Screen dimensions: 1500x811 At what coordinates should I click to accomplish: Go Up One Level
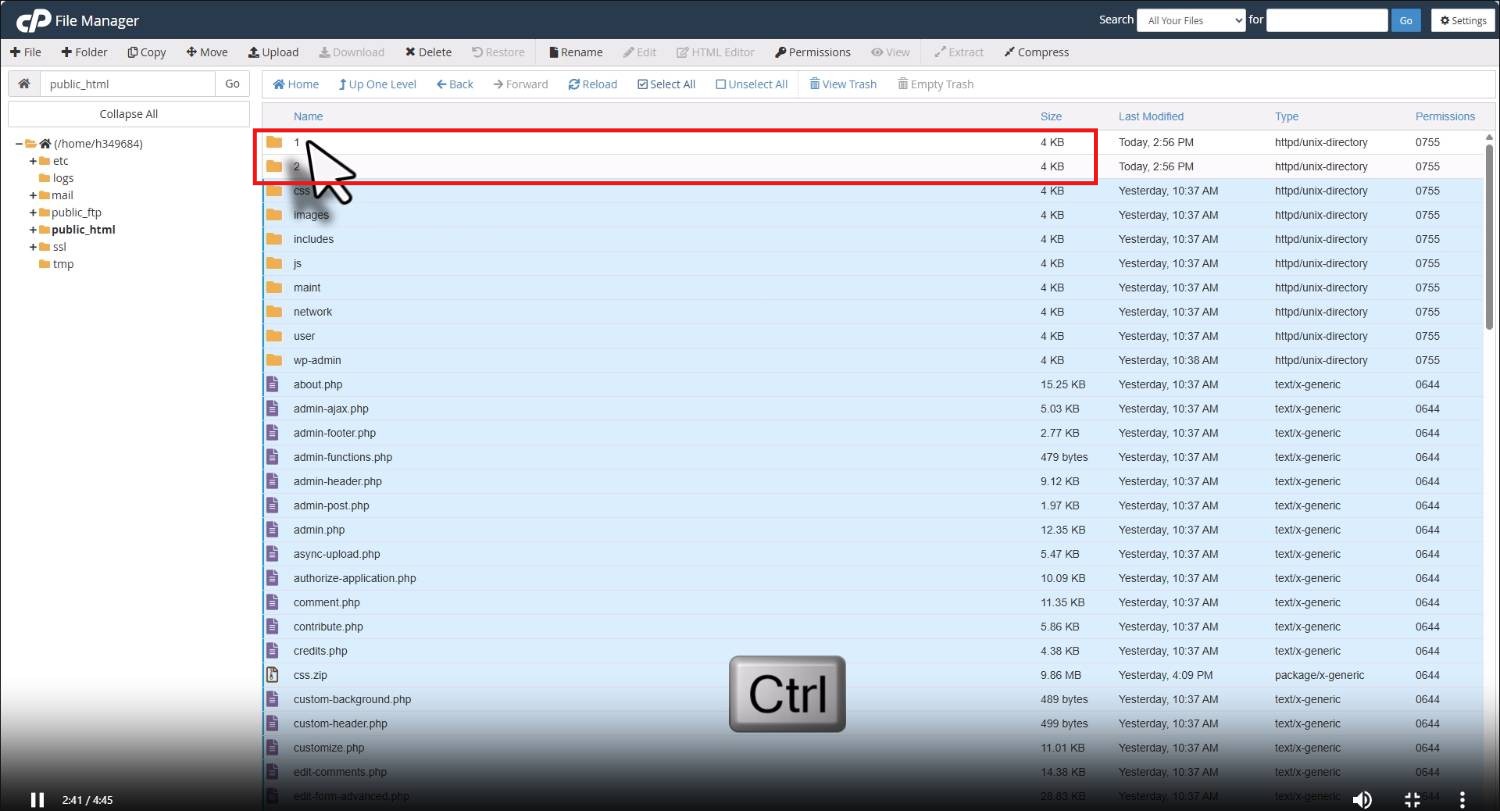[377, 84]
